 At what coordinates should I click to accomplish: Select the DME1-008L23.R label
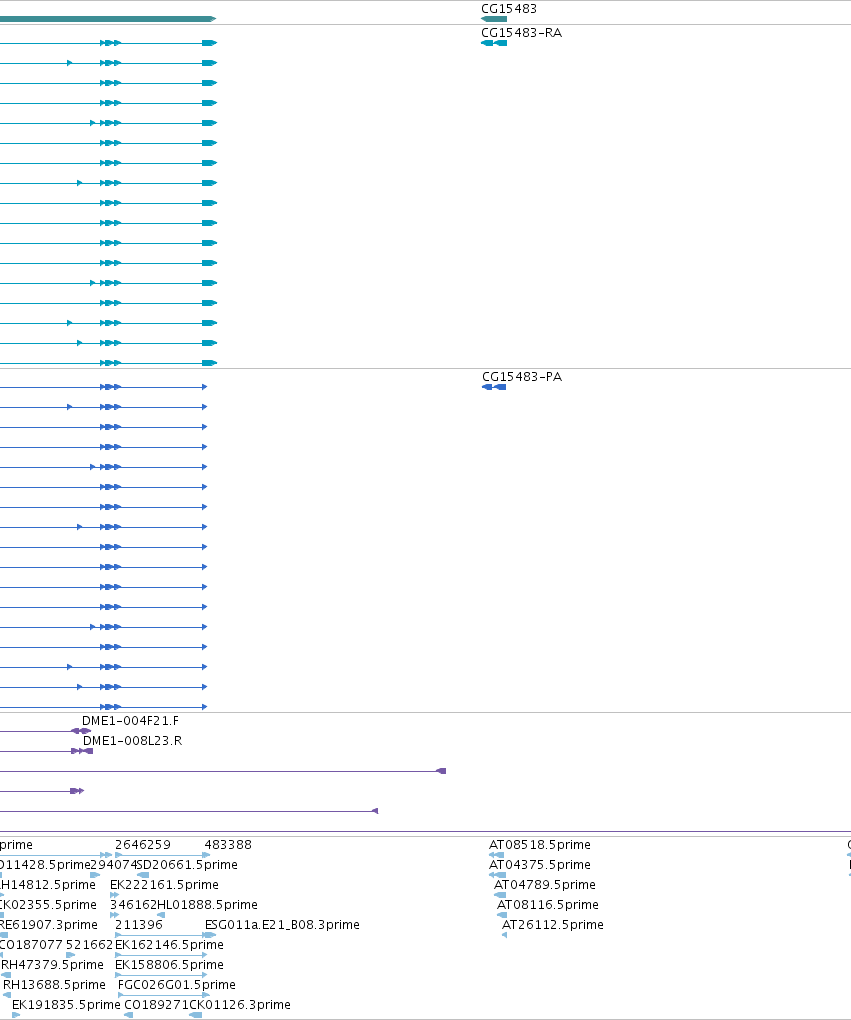pyautogui.click(x=132, y=741)
